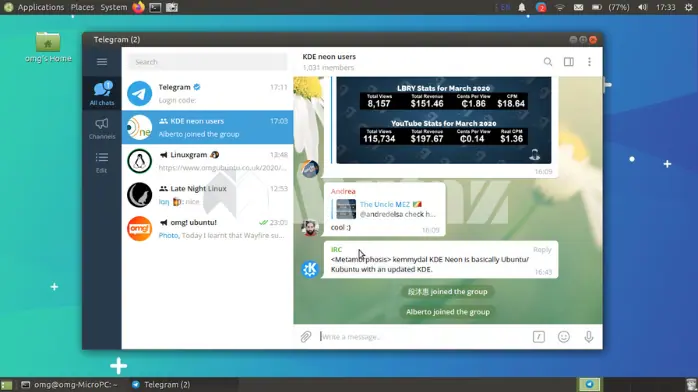Click the Show Desktop button in bottom panel
698x392 pixels.
click(x=6, y=385)
